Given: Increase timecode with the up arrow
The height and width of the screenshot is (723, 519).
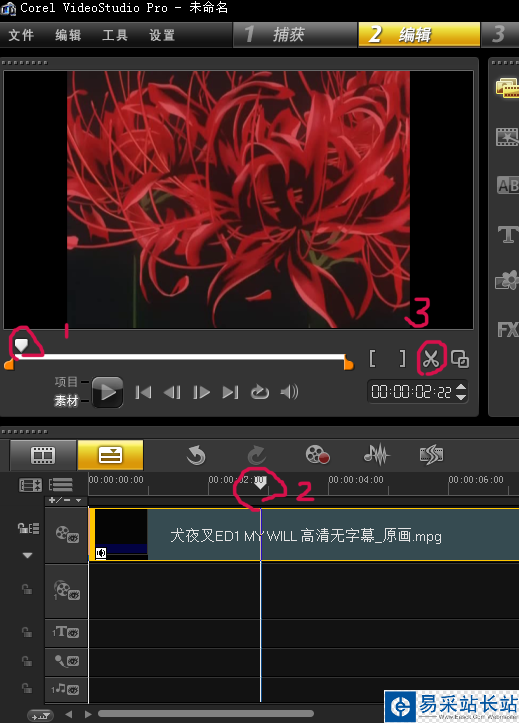Looking at the screenshot, I should tap(461, 387).
